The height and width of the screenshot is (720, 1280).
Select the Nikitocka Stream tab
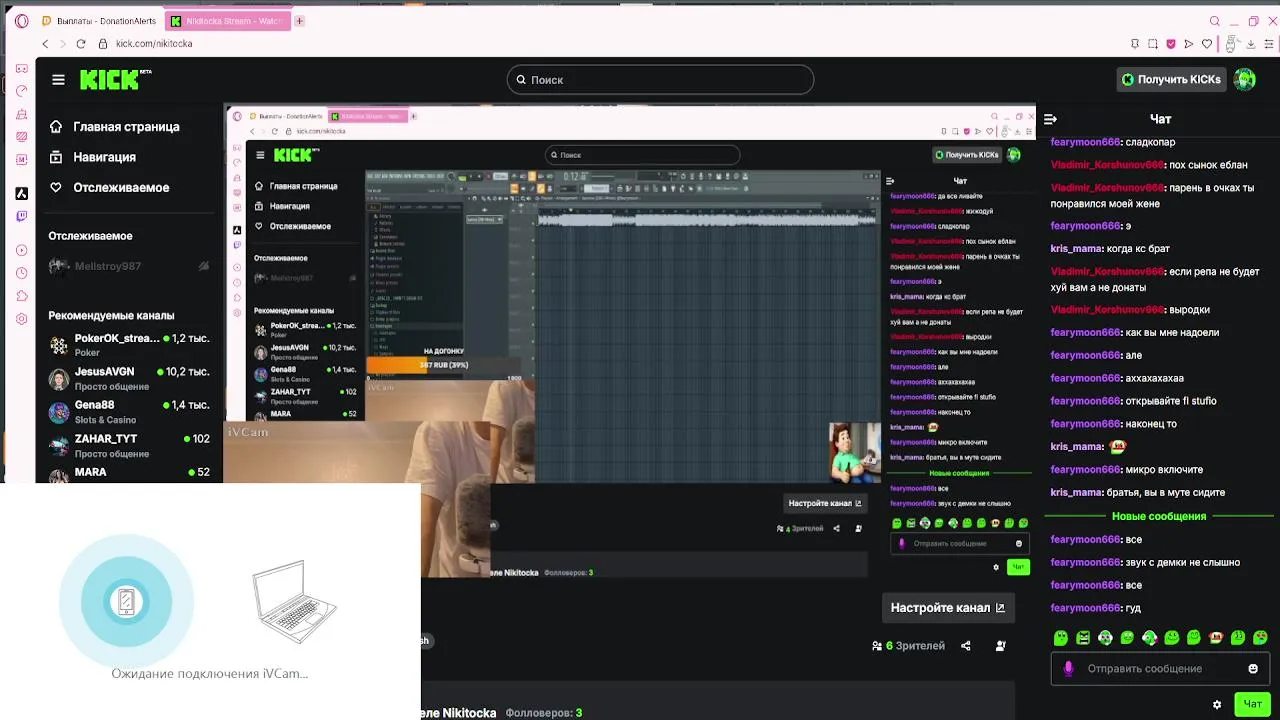click(228, 21)
